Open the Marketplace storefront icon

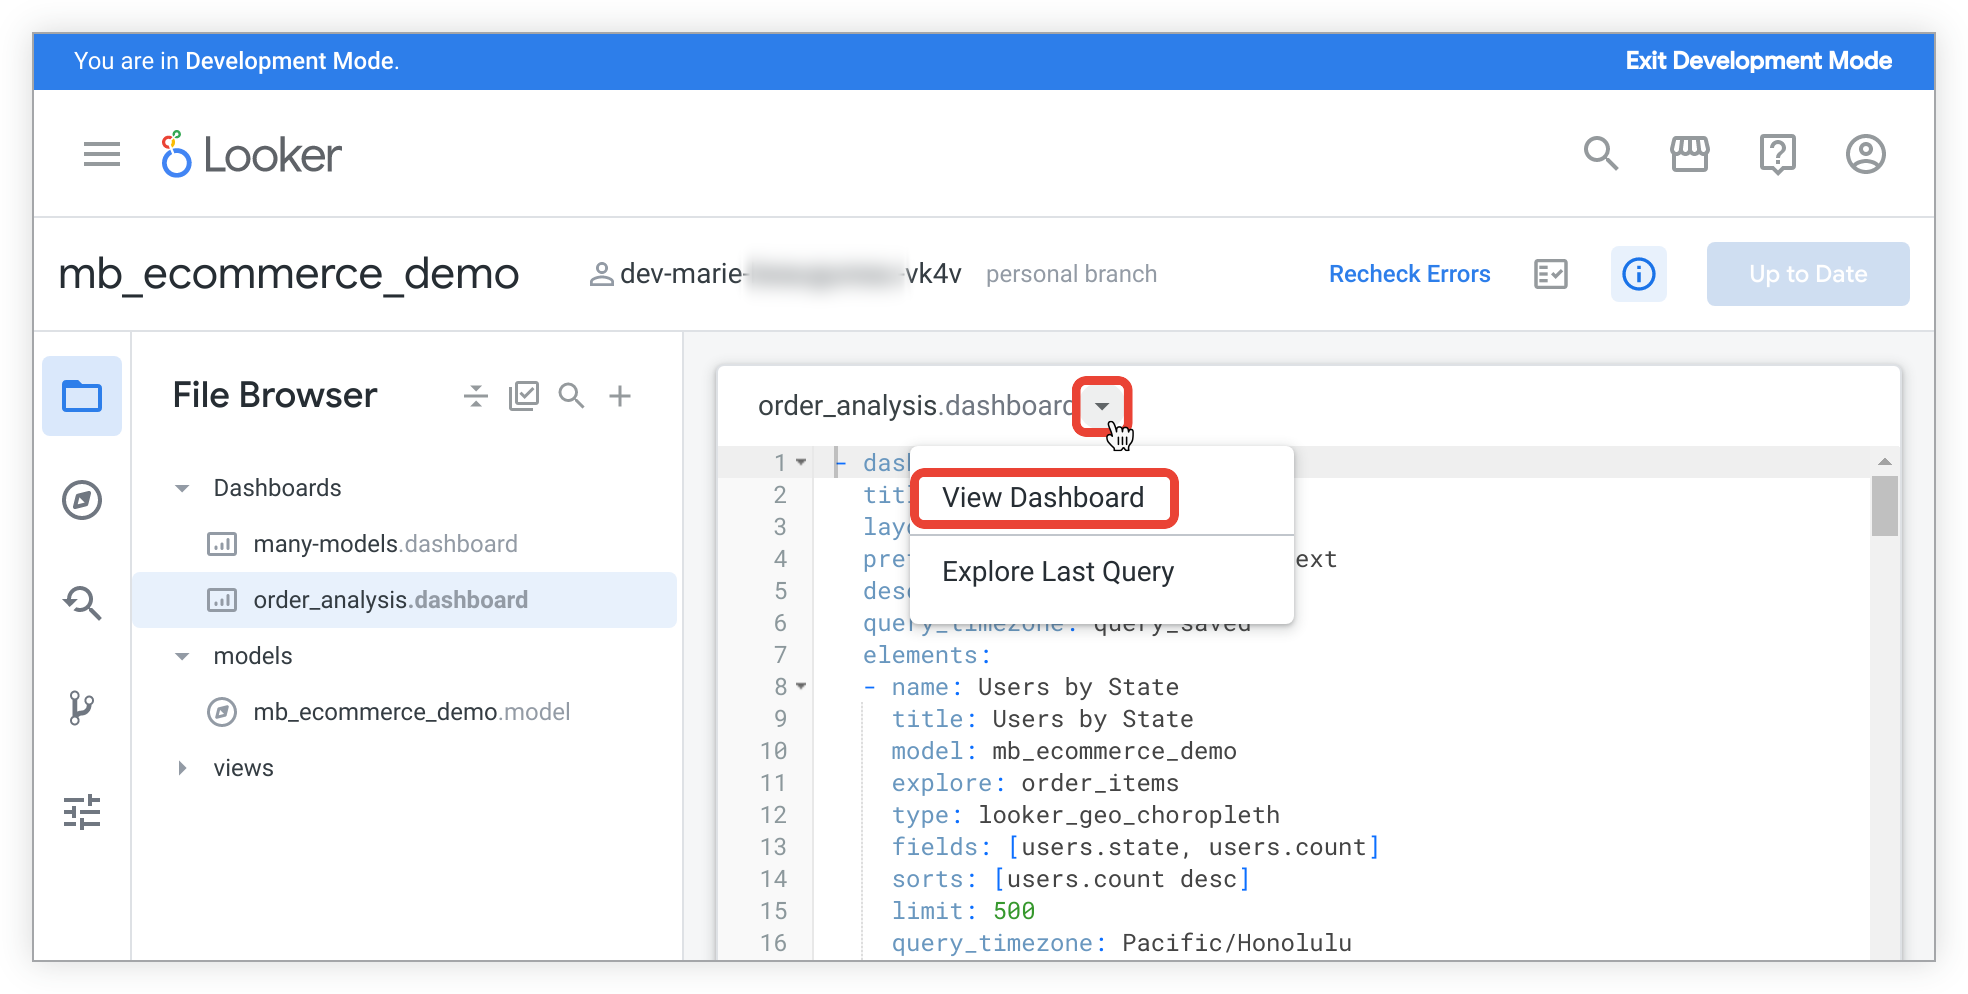click(x=1689, y=154)
